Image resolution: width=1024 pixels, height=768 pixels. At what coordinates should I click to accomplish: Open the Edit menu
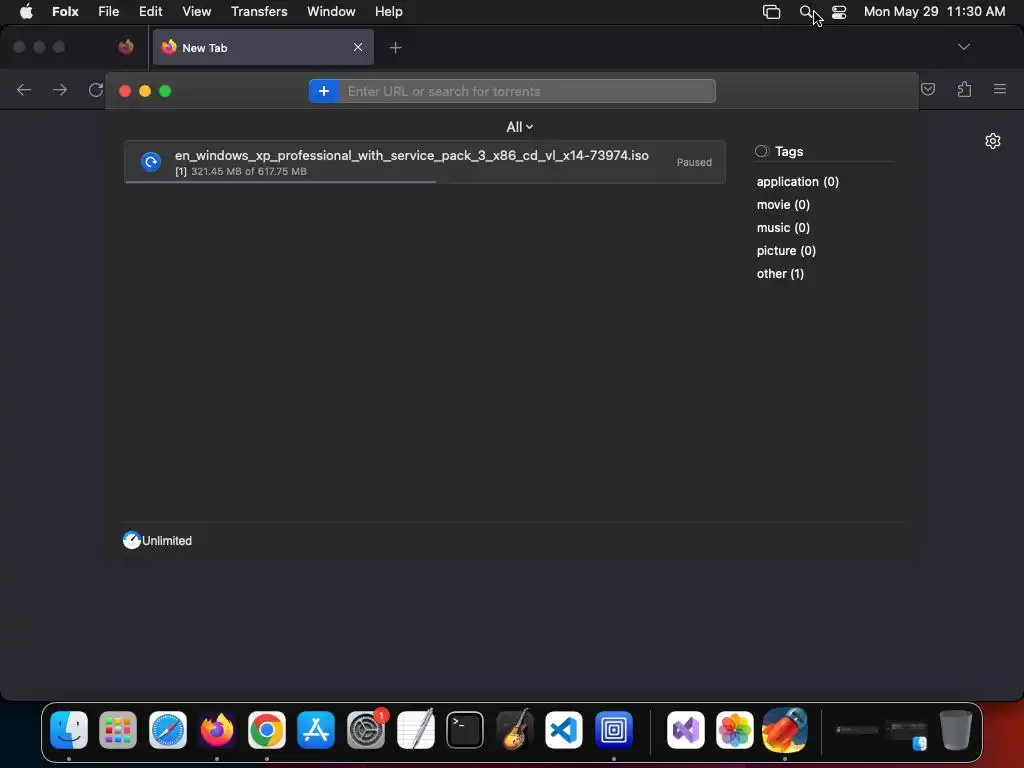click(x=150, y=12)
